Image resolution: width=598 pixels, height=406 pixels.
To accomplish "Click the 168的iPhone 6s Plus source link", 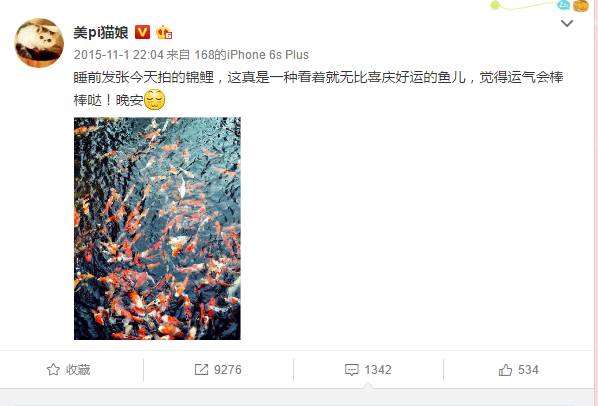I will click(x=252, y=55).
